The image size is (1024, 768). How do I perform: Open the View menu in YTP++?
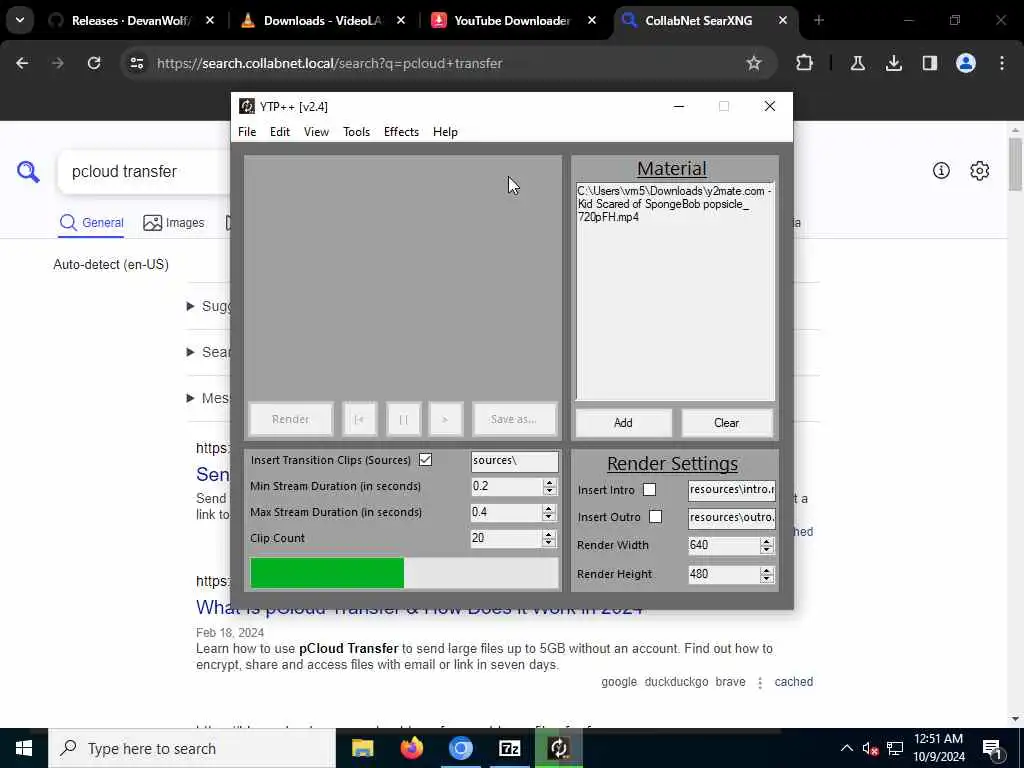click(x=316, y=132)
